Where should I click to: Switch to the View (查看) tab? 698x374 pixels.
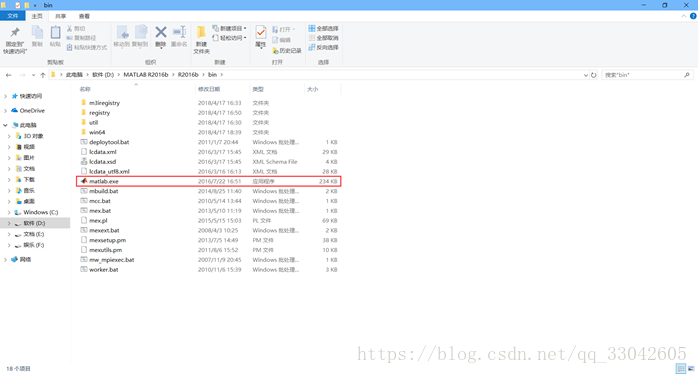(84, 16)
